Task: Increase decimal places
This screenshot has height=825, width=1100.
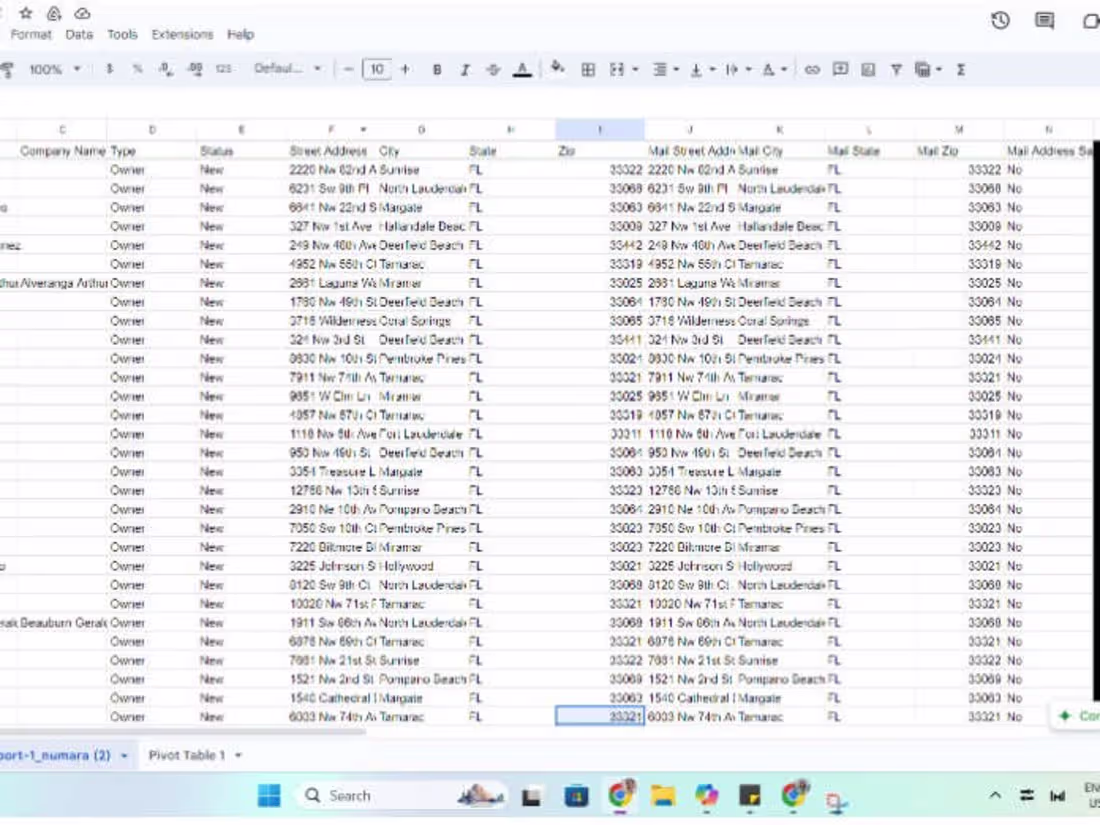Action: pyautogui.click(x=195, y=69)
